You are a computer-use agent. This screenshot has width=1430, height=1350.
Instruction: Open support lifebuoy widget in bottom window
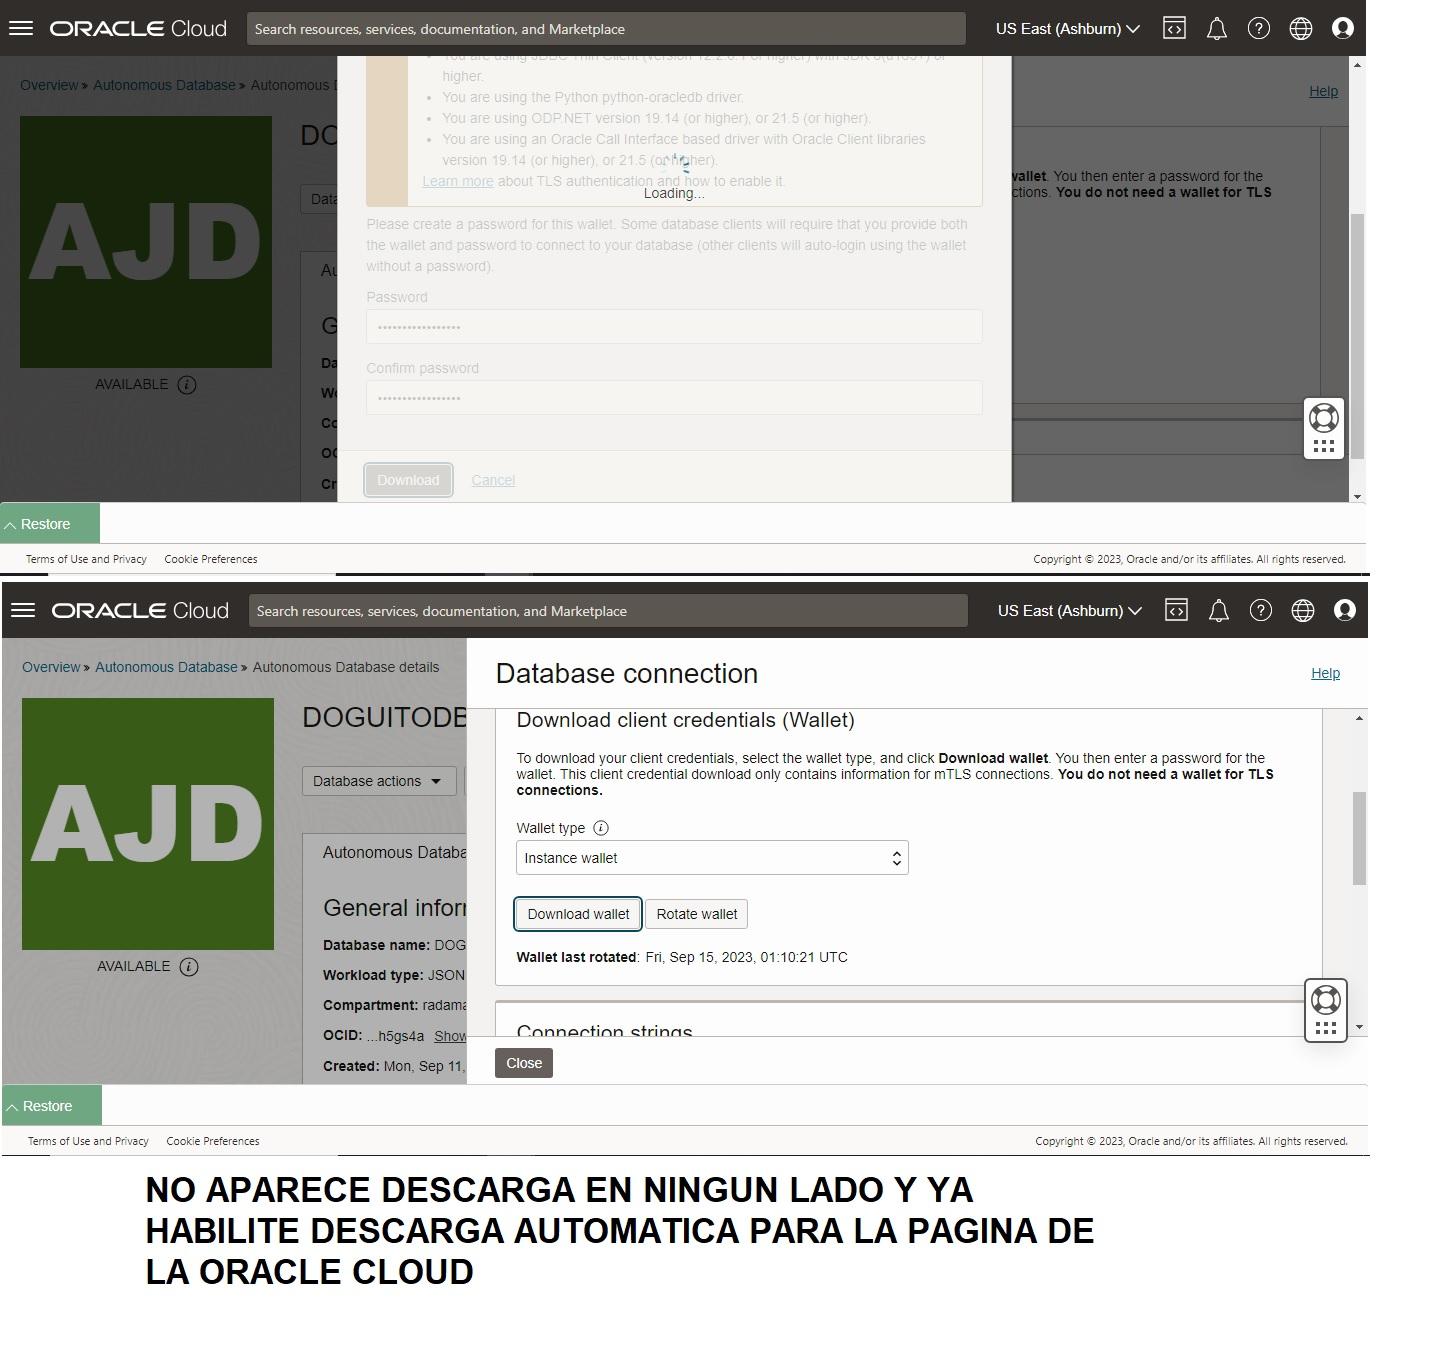click(x=1326, y=999)
